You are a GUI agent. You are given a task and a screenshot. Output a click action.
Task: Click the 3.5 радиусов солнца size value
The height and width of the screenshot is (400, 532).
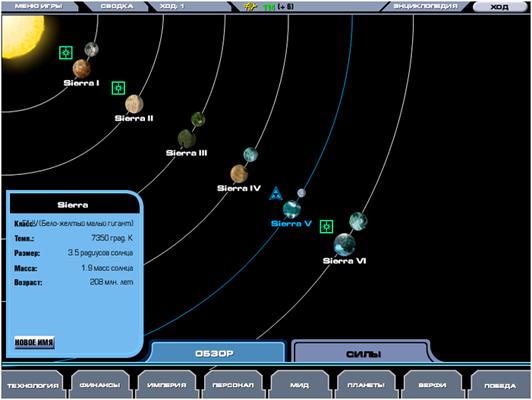100,253
